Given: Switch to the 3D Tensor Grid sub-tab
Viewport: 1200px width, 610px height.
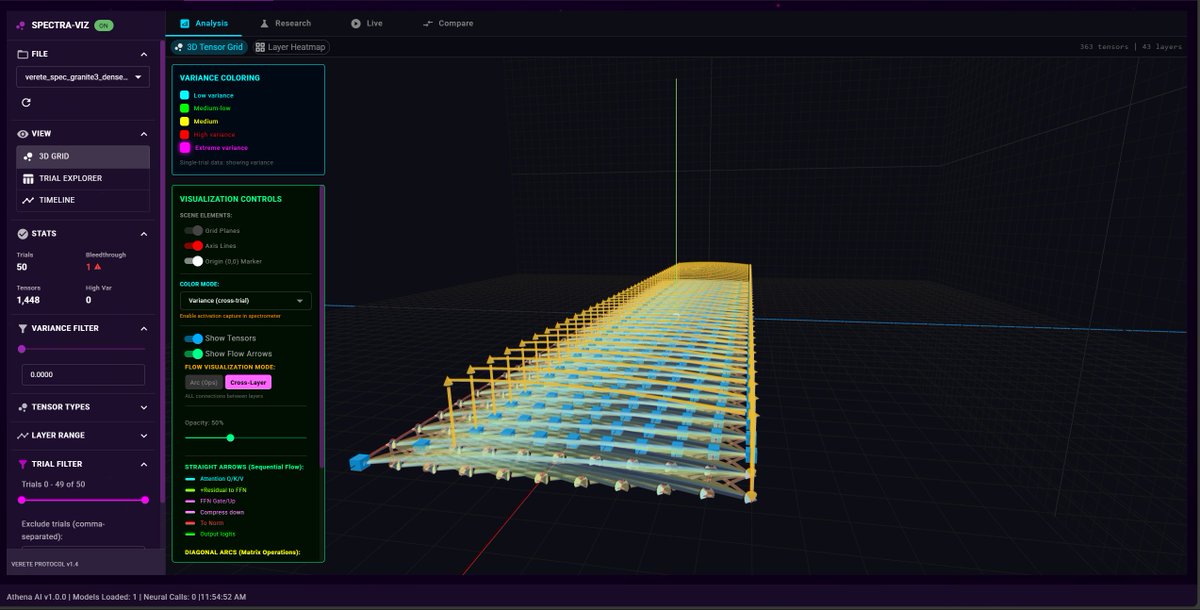Looking at the screenshot, I should (209, 47).
